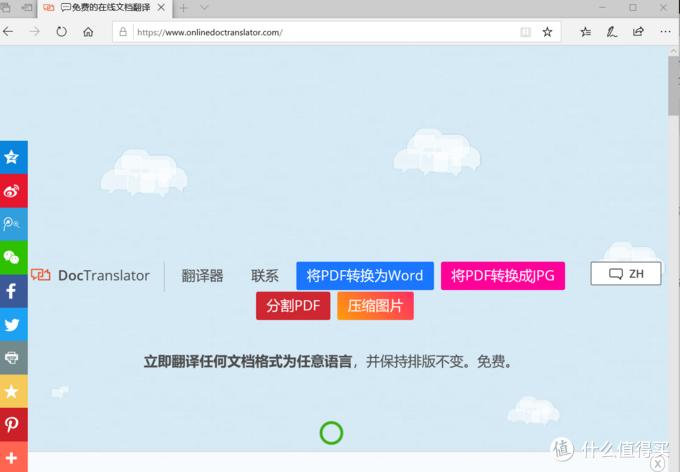
Task: Open the tab list chevron dropdown
Action: click(x=205, y=8)
